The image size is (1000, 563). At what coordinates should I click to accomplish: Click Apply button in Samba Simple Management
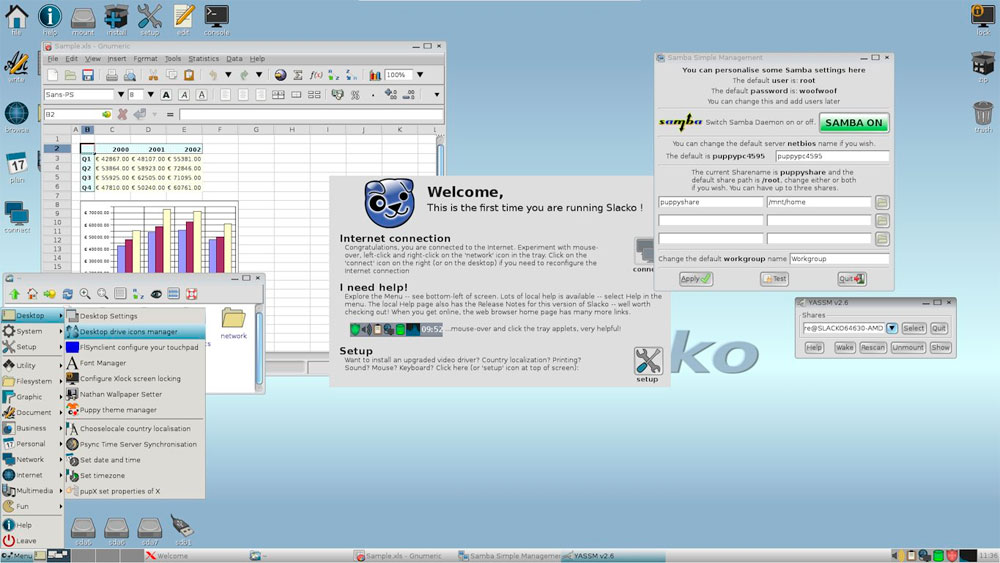click(x=696, y=279)
